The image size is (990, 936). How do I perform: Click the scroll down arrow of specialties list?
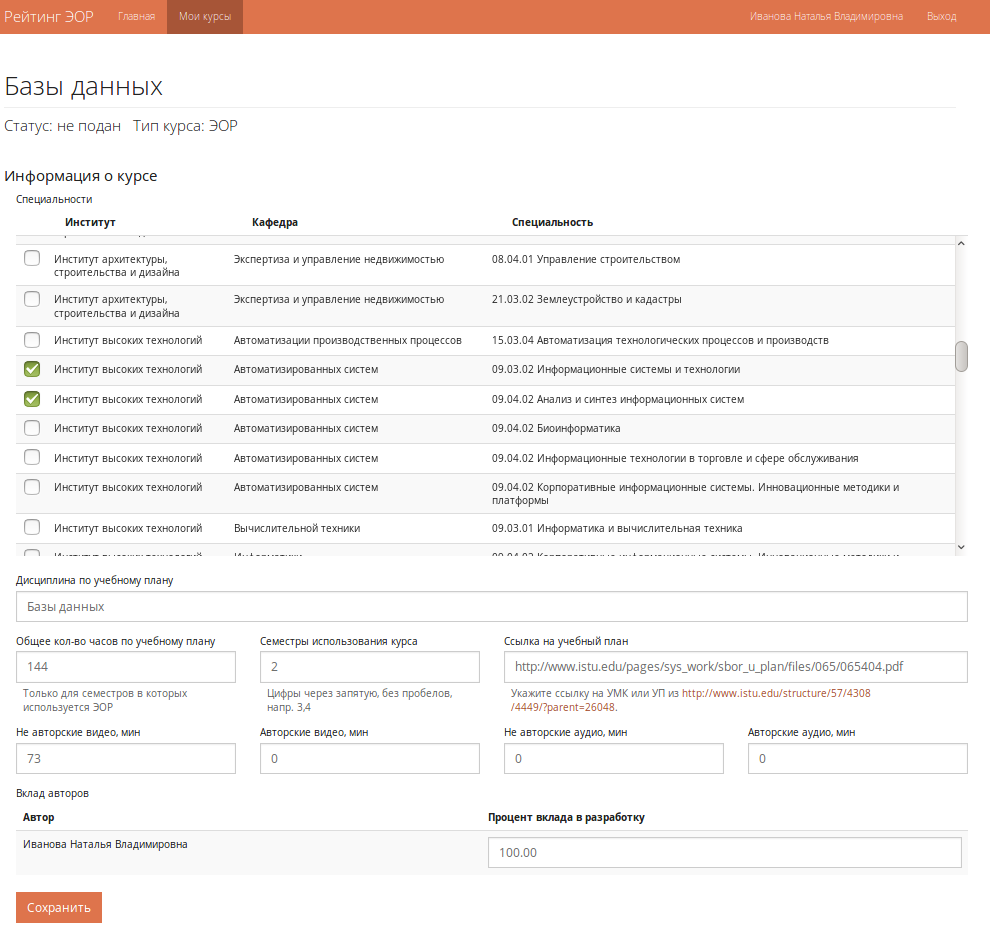point(961,547)
